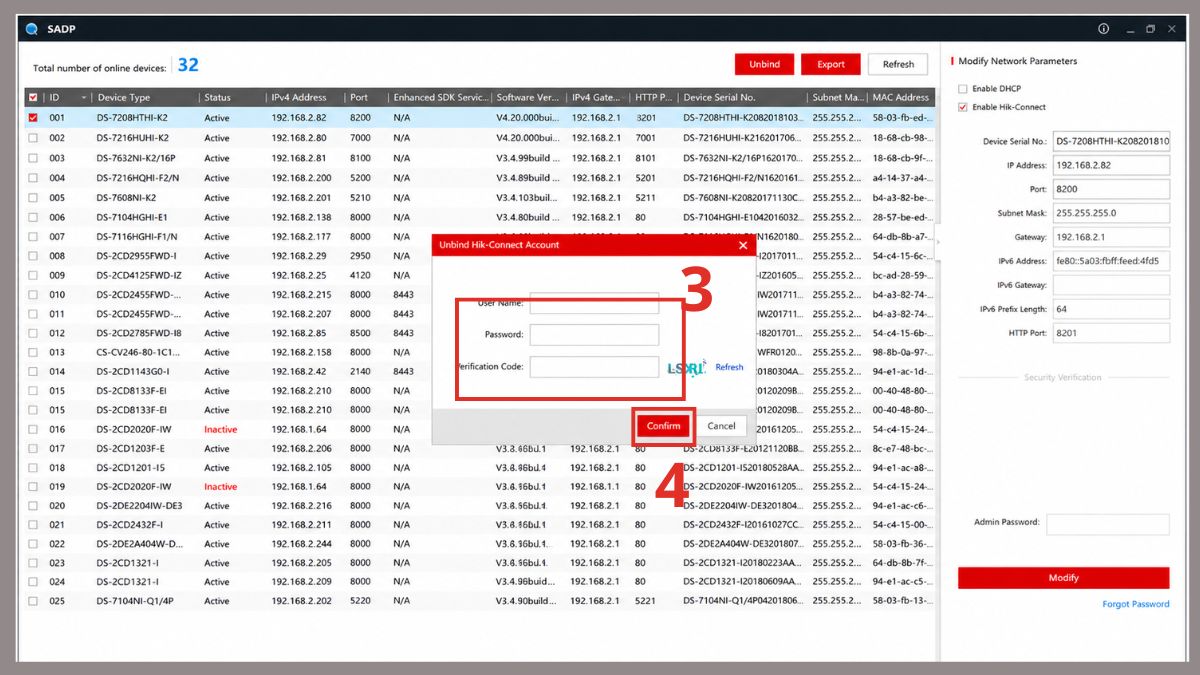Cancel the Unbind Hik-Connect Account dialog

[x=721, y=426]
